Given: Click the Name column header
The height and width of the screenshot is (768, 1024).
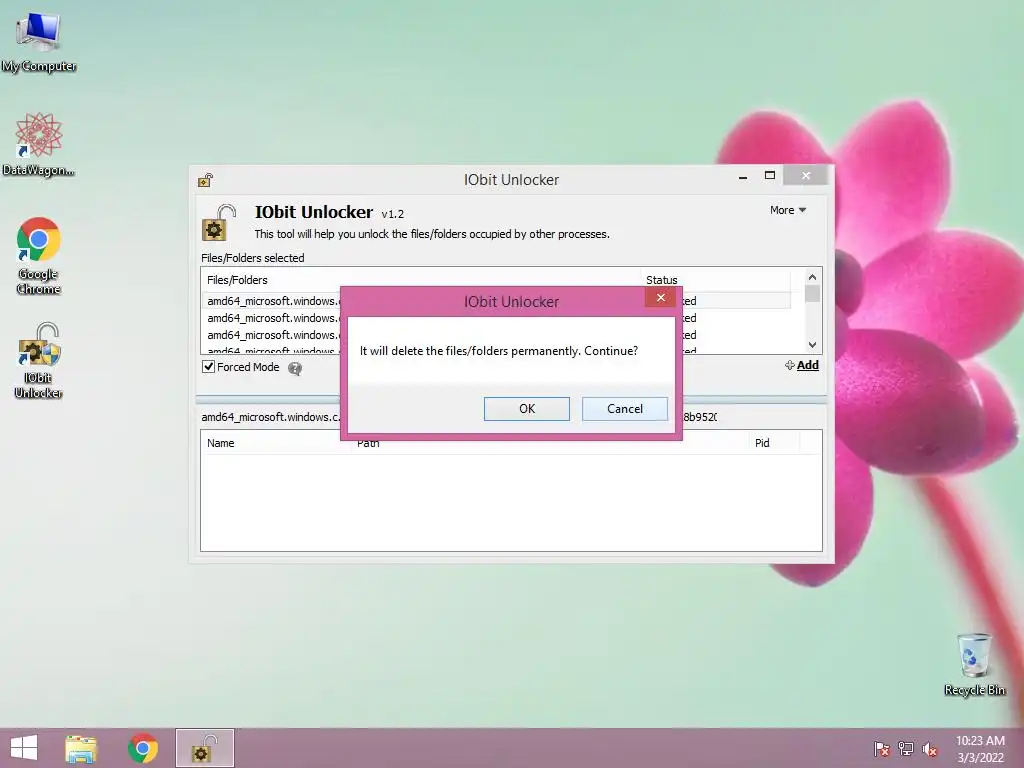Looking at the screenshot, I should tap(276, 443).
